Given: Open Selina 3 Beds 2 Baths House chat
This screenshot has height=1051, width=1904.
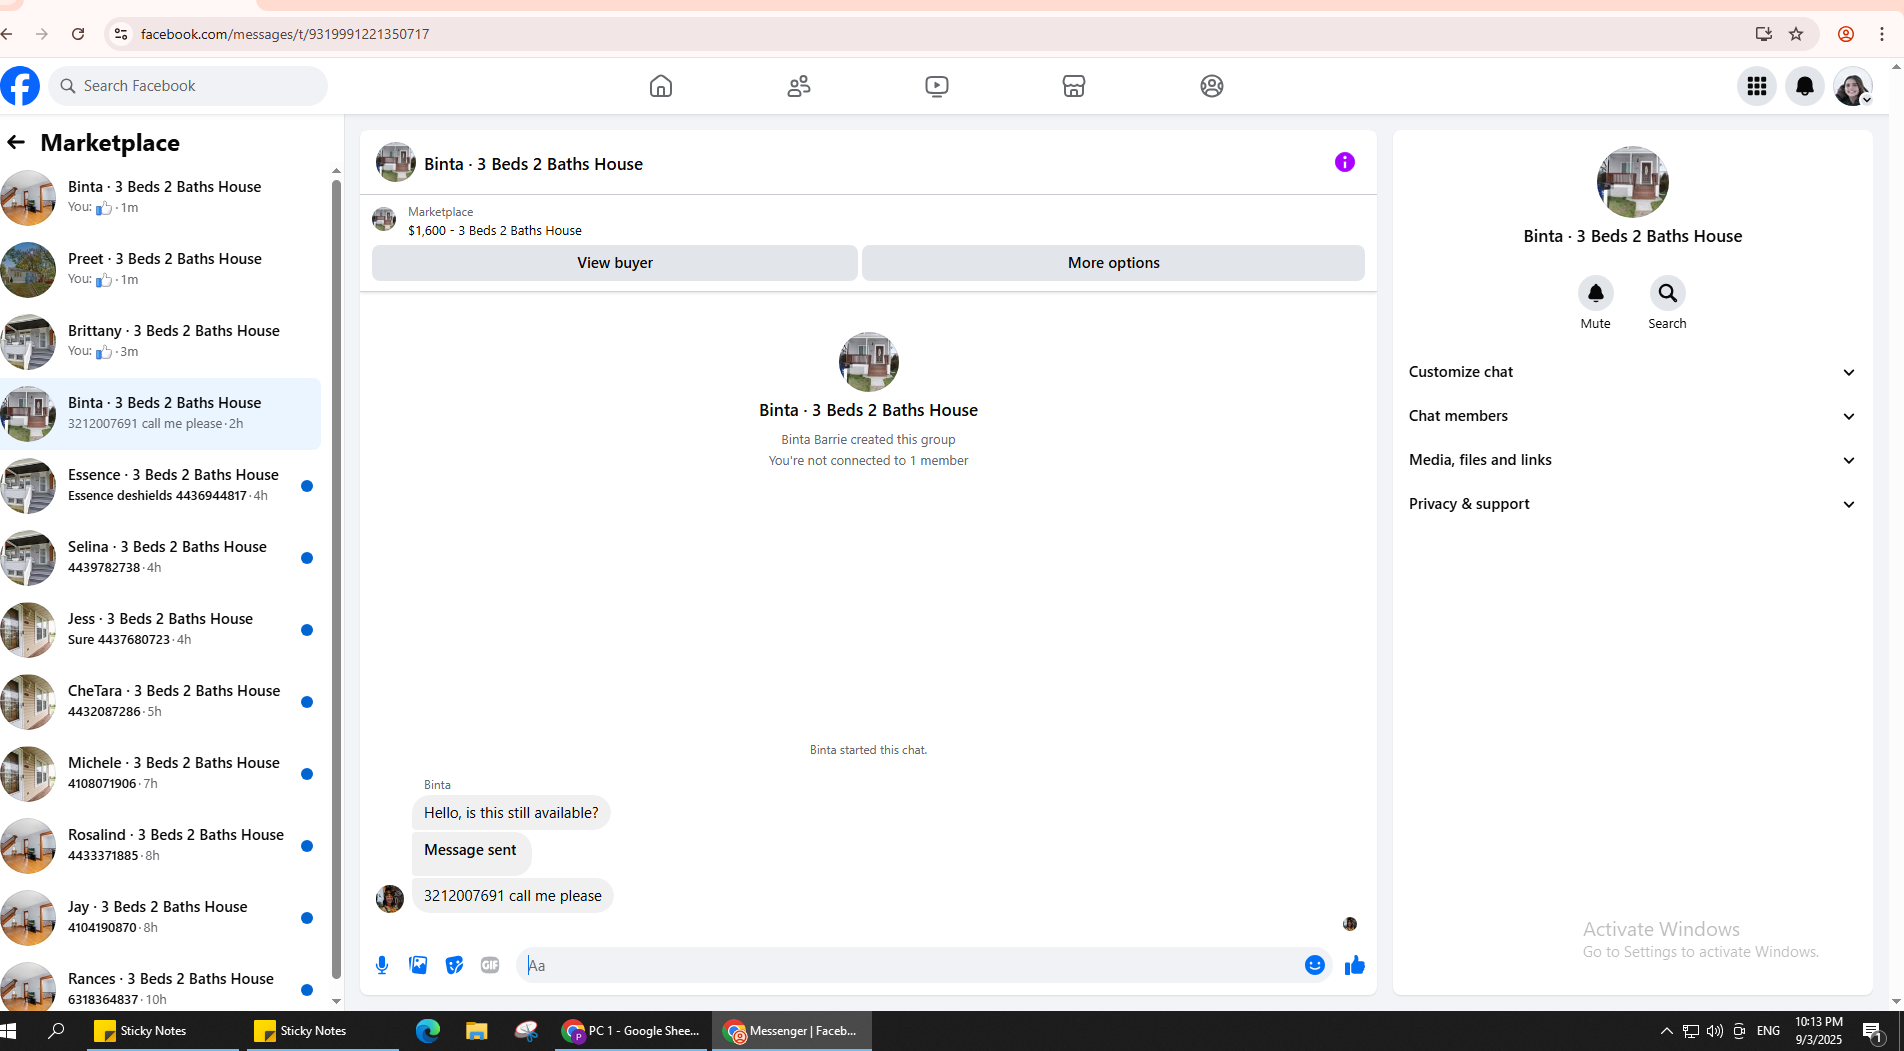Looking at the screenshot, I should tap(160, 557).
